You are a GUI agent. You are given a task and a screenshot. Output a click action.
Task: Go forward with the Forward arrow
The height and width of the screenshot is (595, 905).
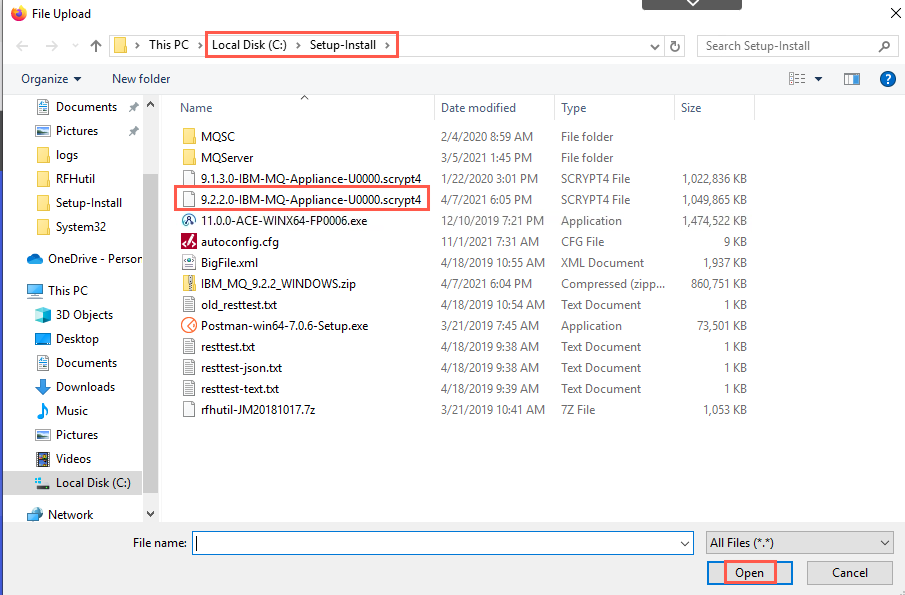click(51, 46)
